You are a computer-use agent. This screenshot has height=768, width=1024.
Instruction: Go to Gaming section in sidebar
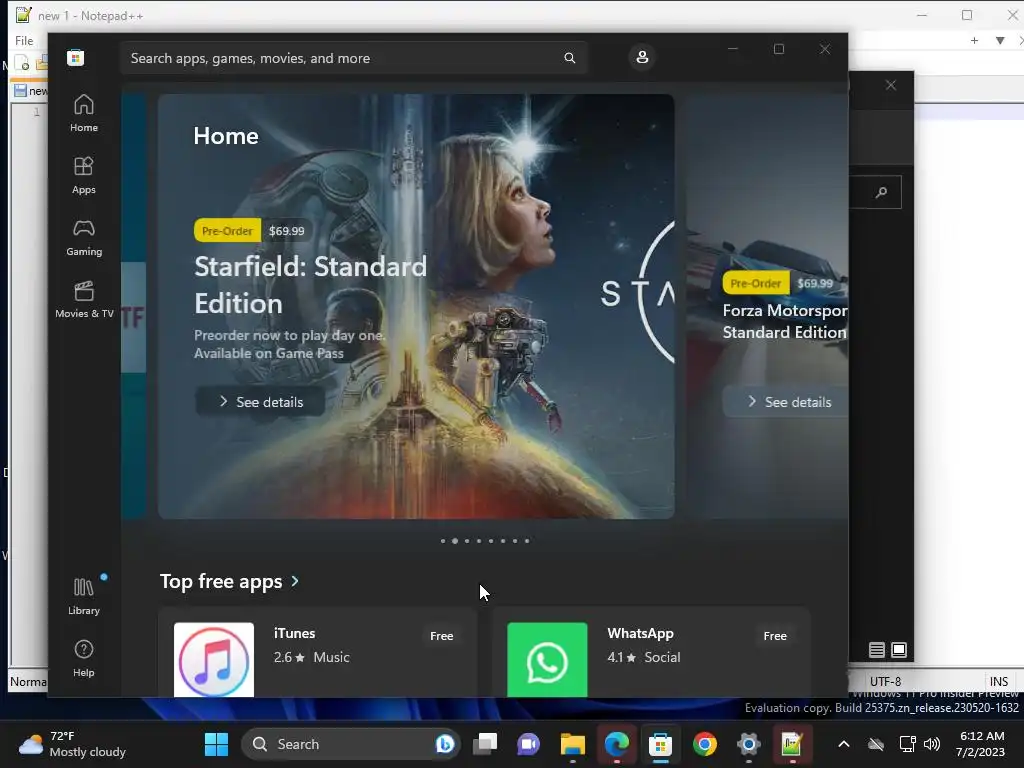pyautogui.click(x=84, y=238)
